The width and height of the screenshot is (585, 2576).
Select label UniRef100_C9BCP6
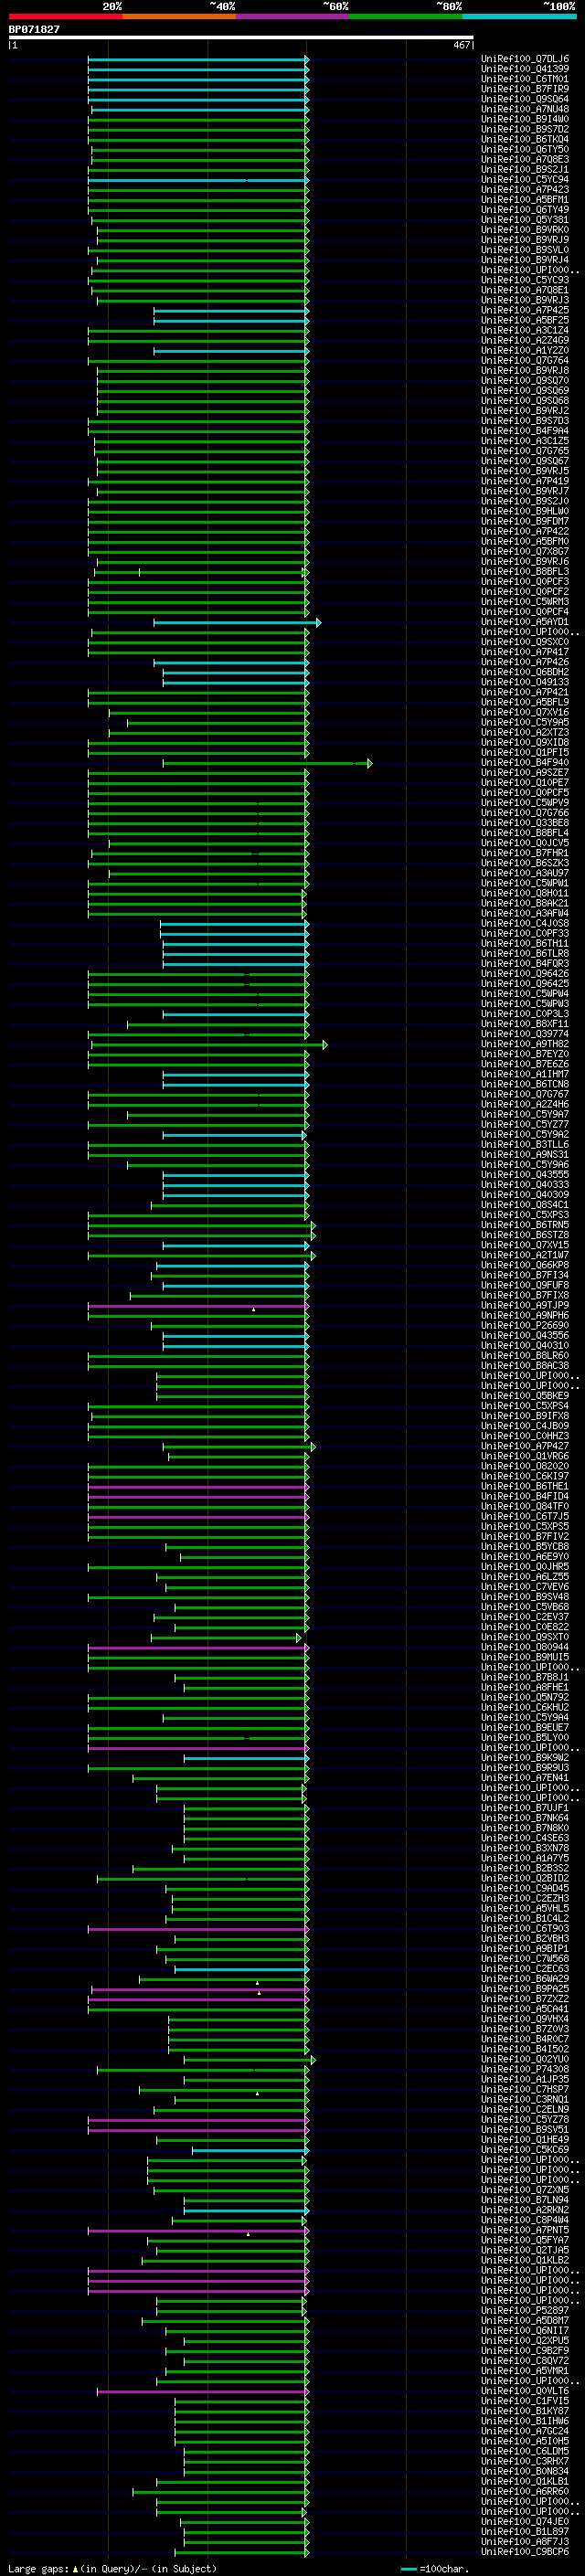point(525,2551)
